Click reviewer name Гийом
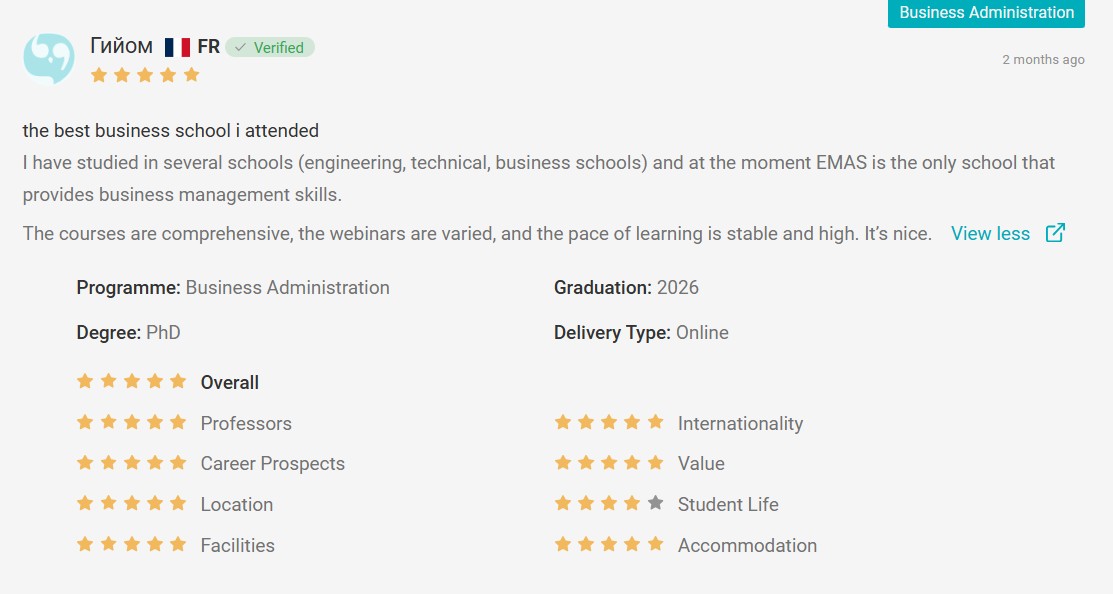1113x594 pixels. click(121, 46)
